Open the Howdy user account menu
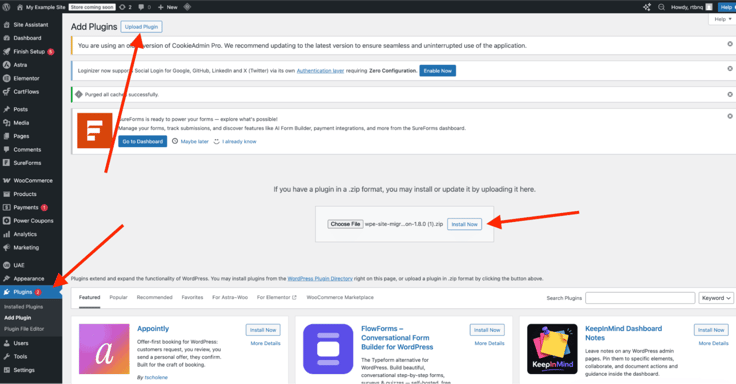The height and width of the screenshot is (384, 736). [691, 7]
